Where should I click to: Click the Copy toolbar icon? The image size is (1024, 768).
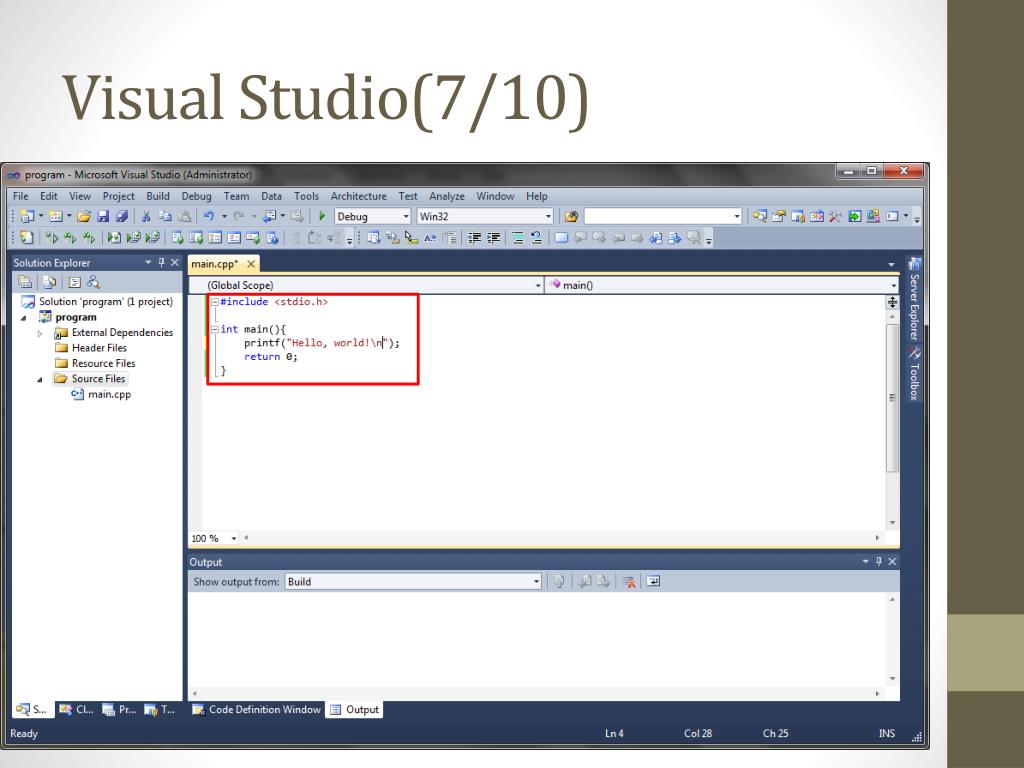pyautogui.click(x=165, y=216)
